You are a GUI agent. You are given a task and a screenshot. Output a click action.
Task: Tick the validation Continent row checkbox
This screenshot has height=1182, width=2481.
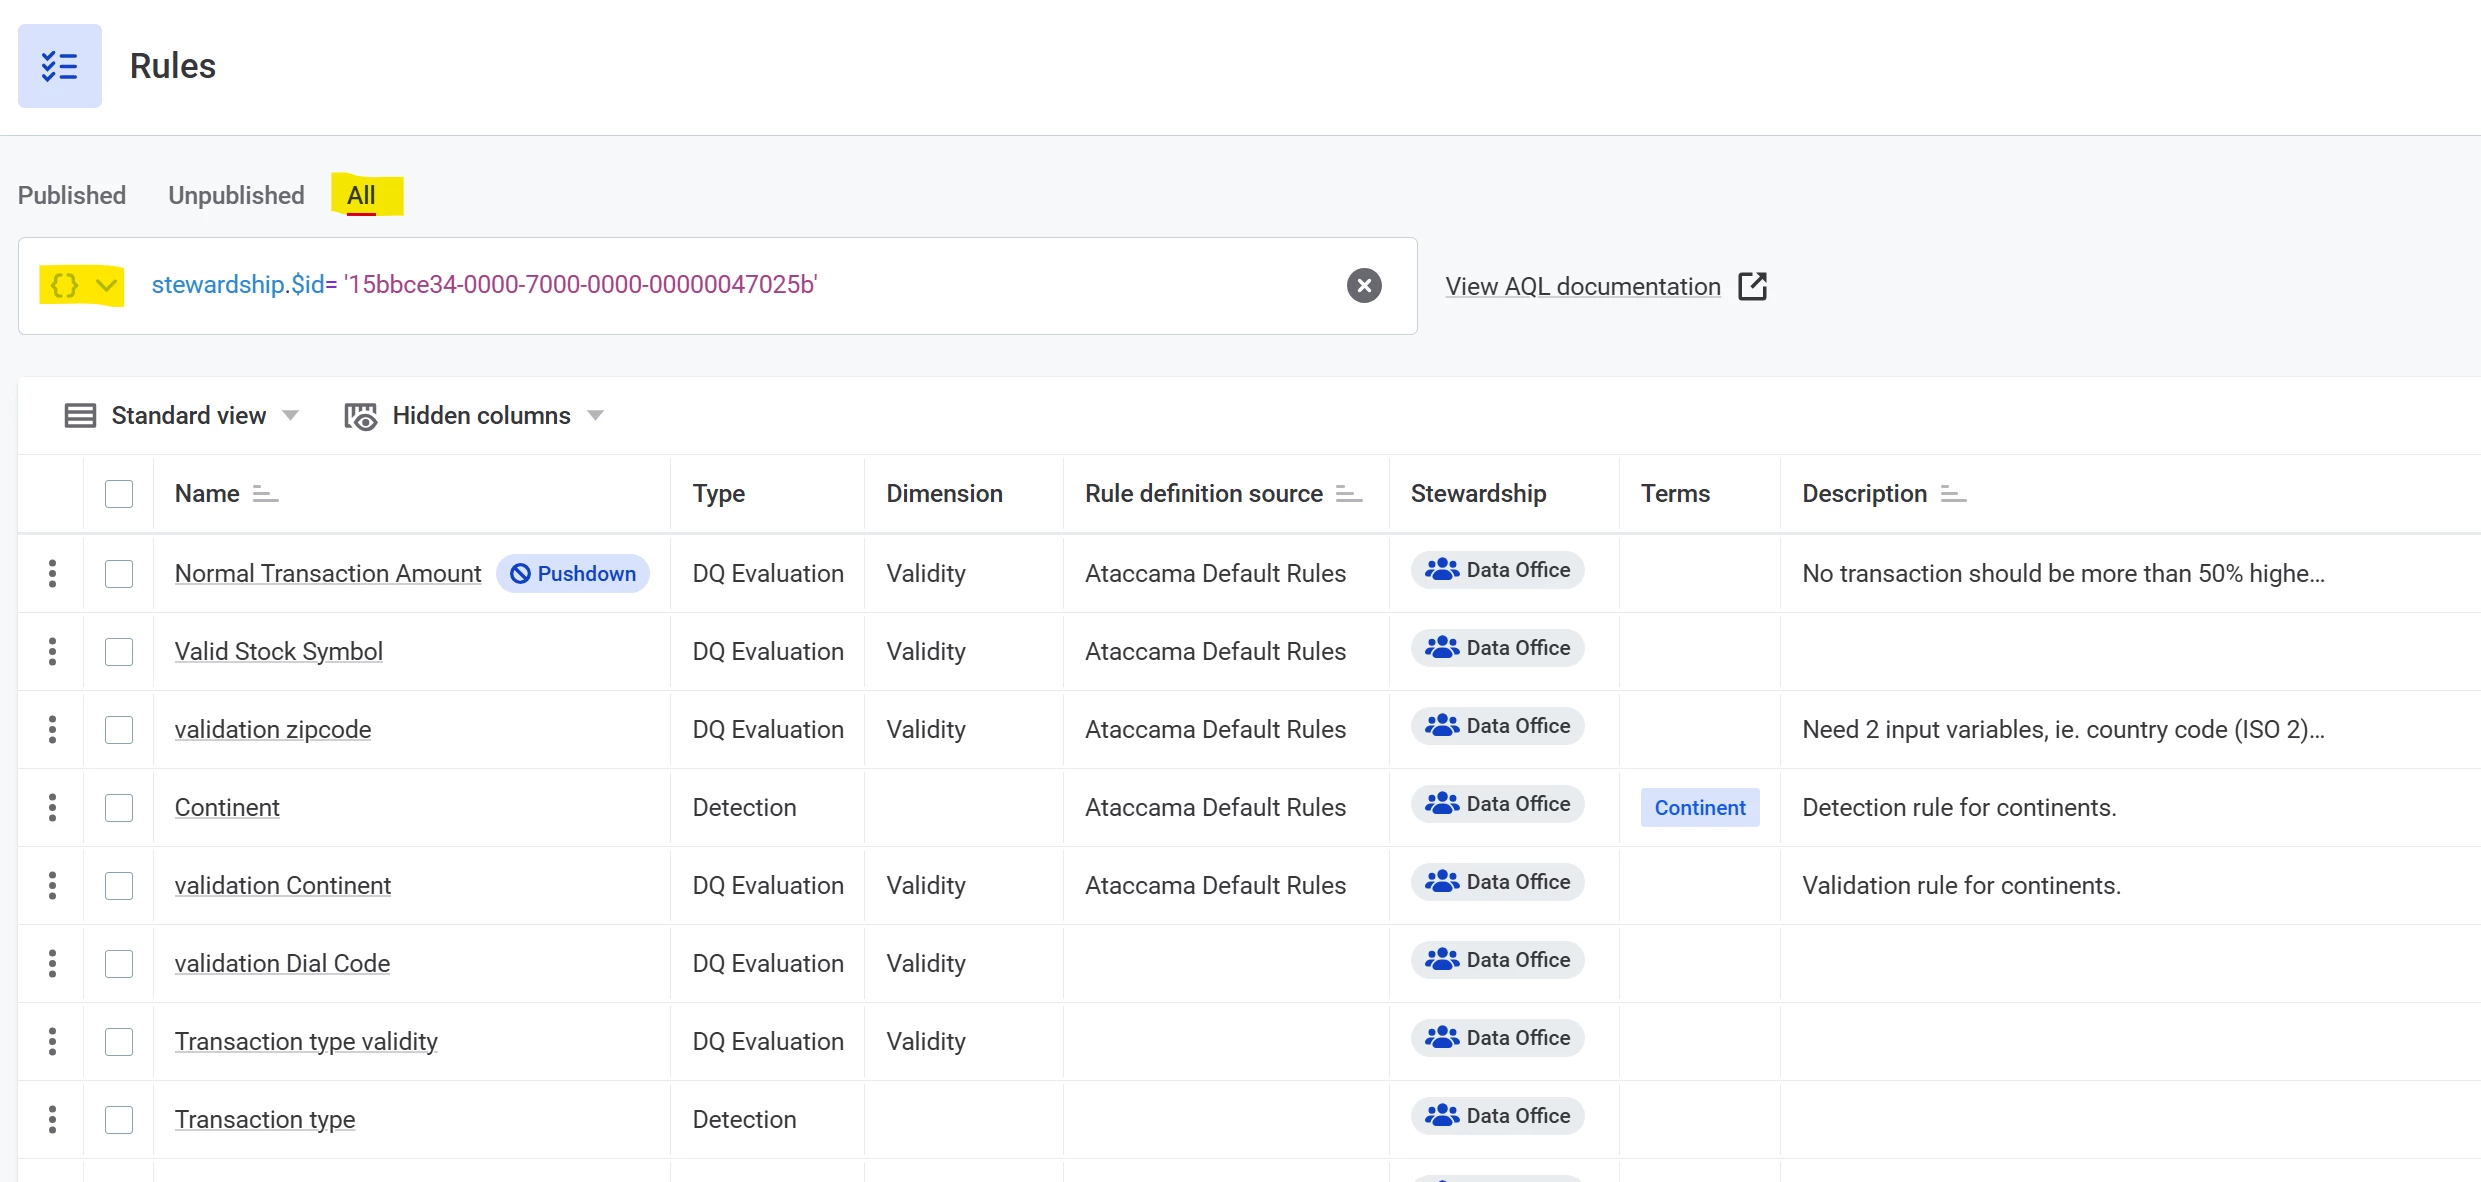pos(119,886)
